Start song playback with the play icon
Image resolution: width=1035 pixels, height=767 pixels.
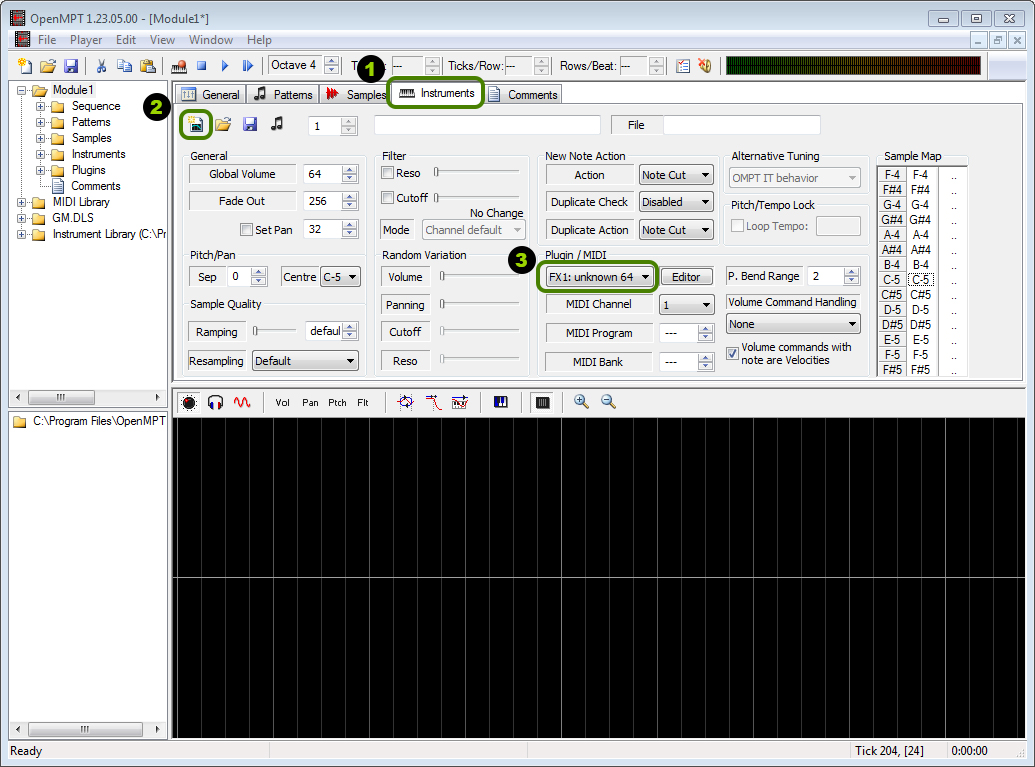click(x=225, y=66)
